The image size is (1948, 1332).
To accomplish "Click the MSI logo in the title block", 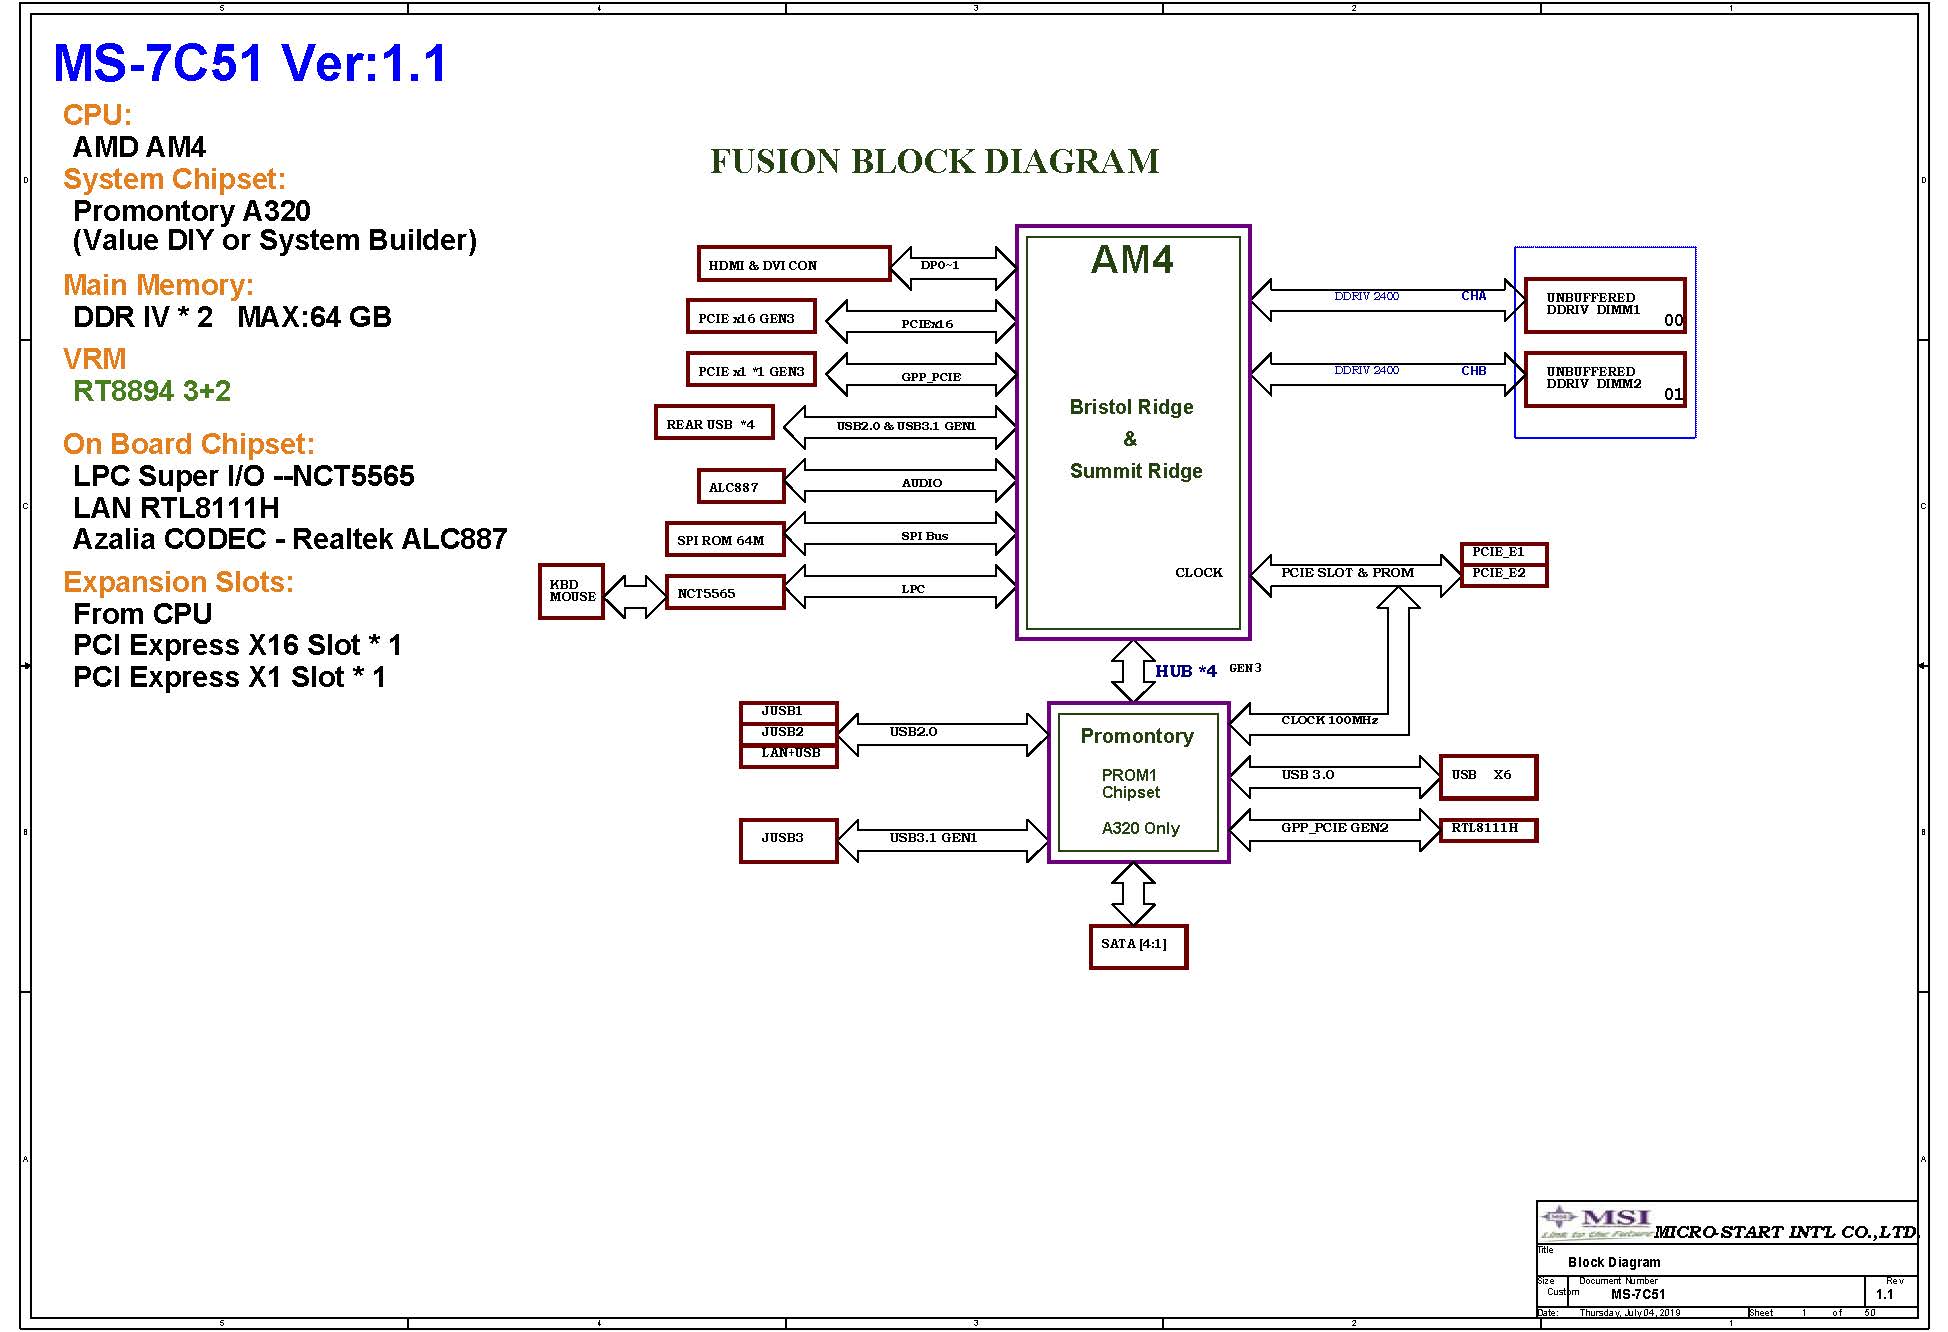I will pyautogui.click(x=1597, y=1221).
